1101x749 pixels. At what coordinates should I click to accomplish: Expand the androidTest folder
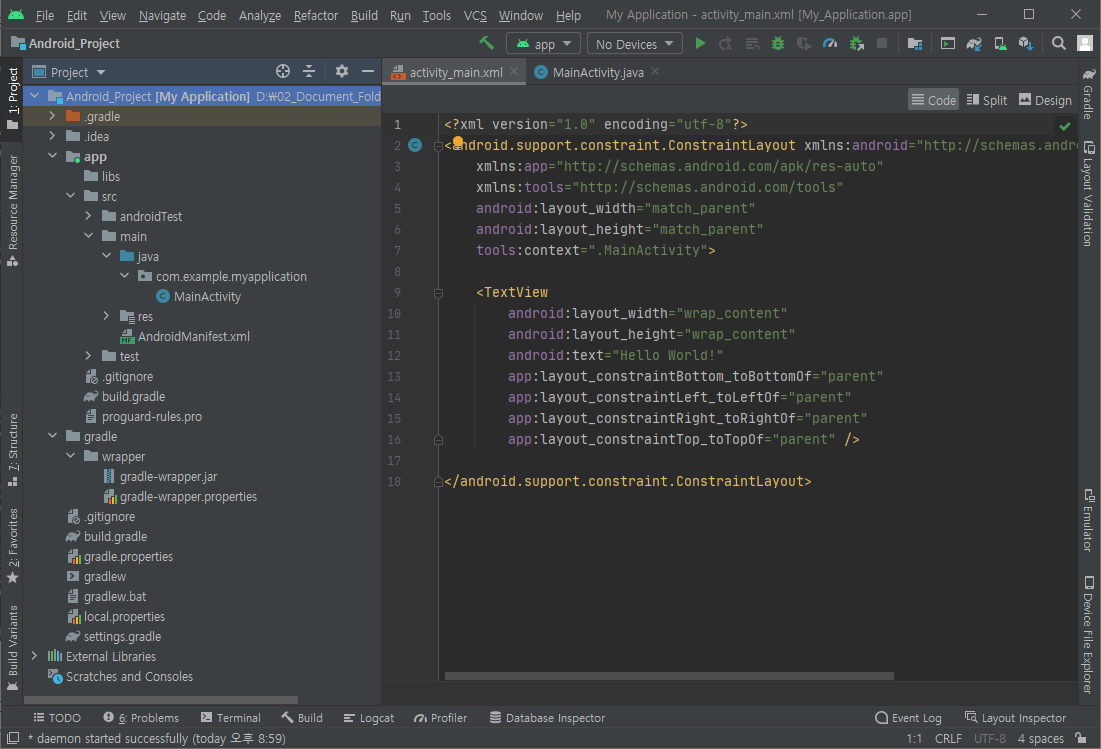(88, 216)
